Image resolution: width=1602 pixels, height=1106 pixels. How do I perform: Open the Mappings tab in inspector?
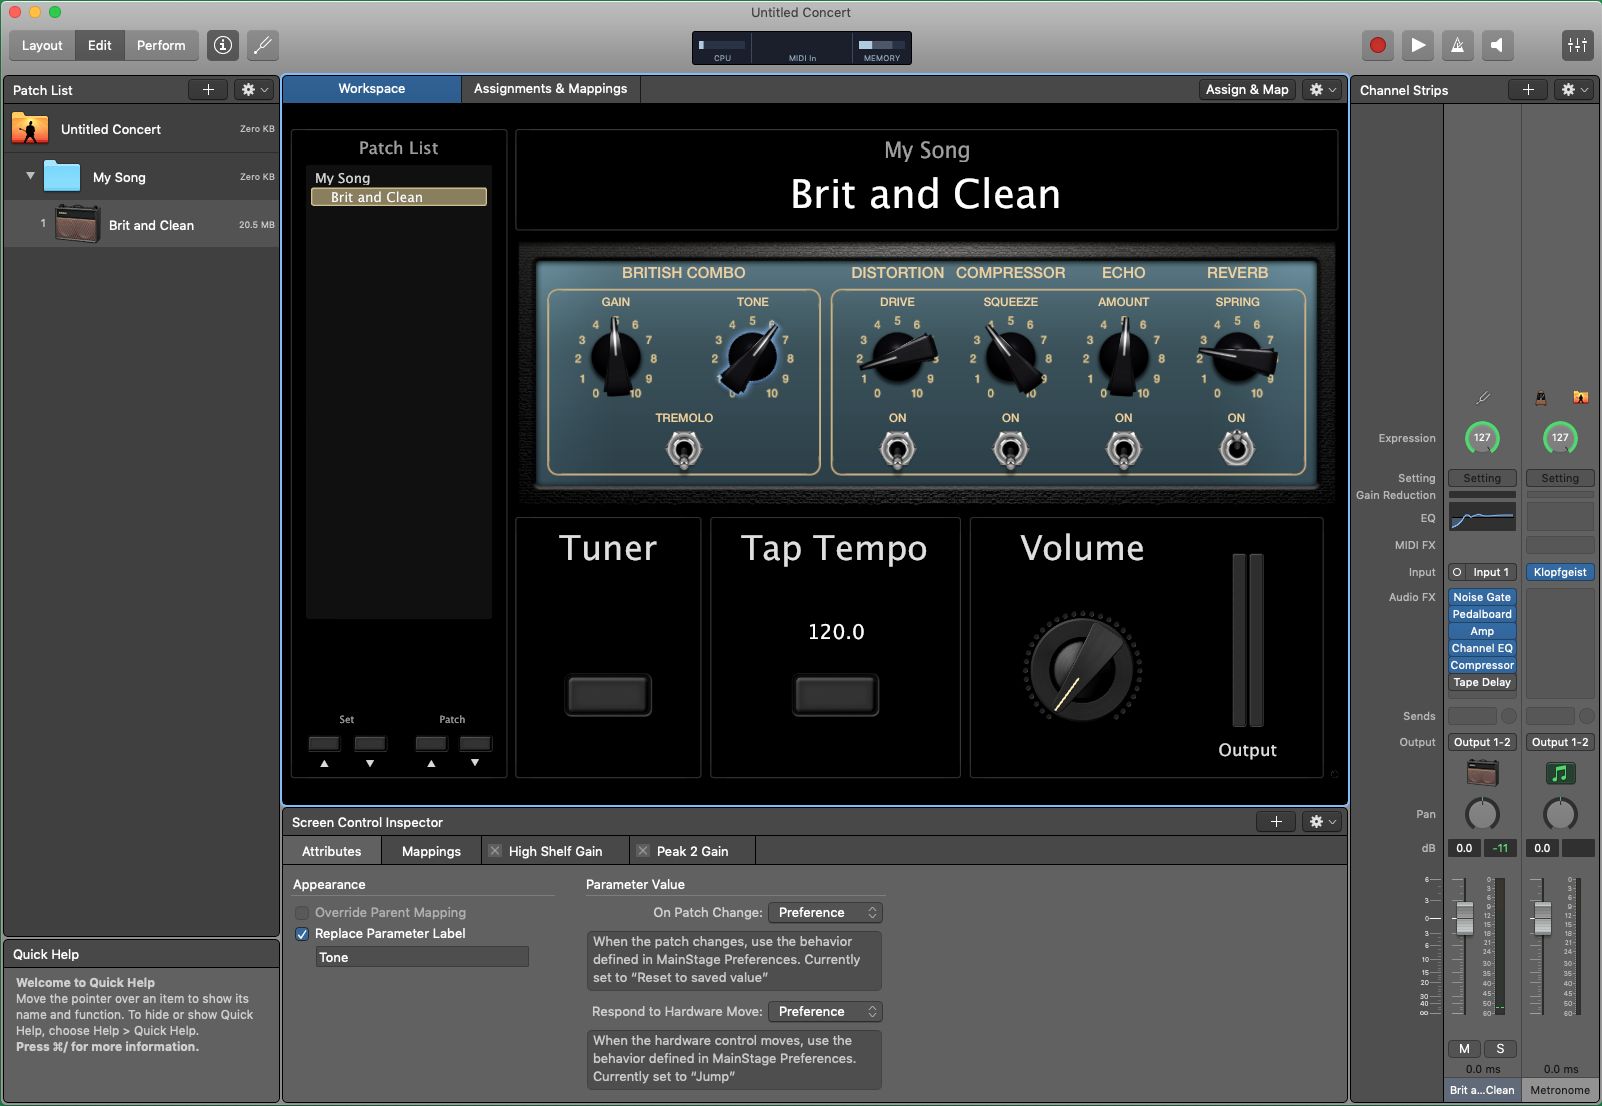pos(431,851)
